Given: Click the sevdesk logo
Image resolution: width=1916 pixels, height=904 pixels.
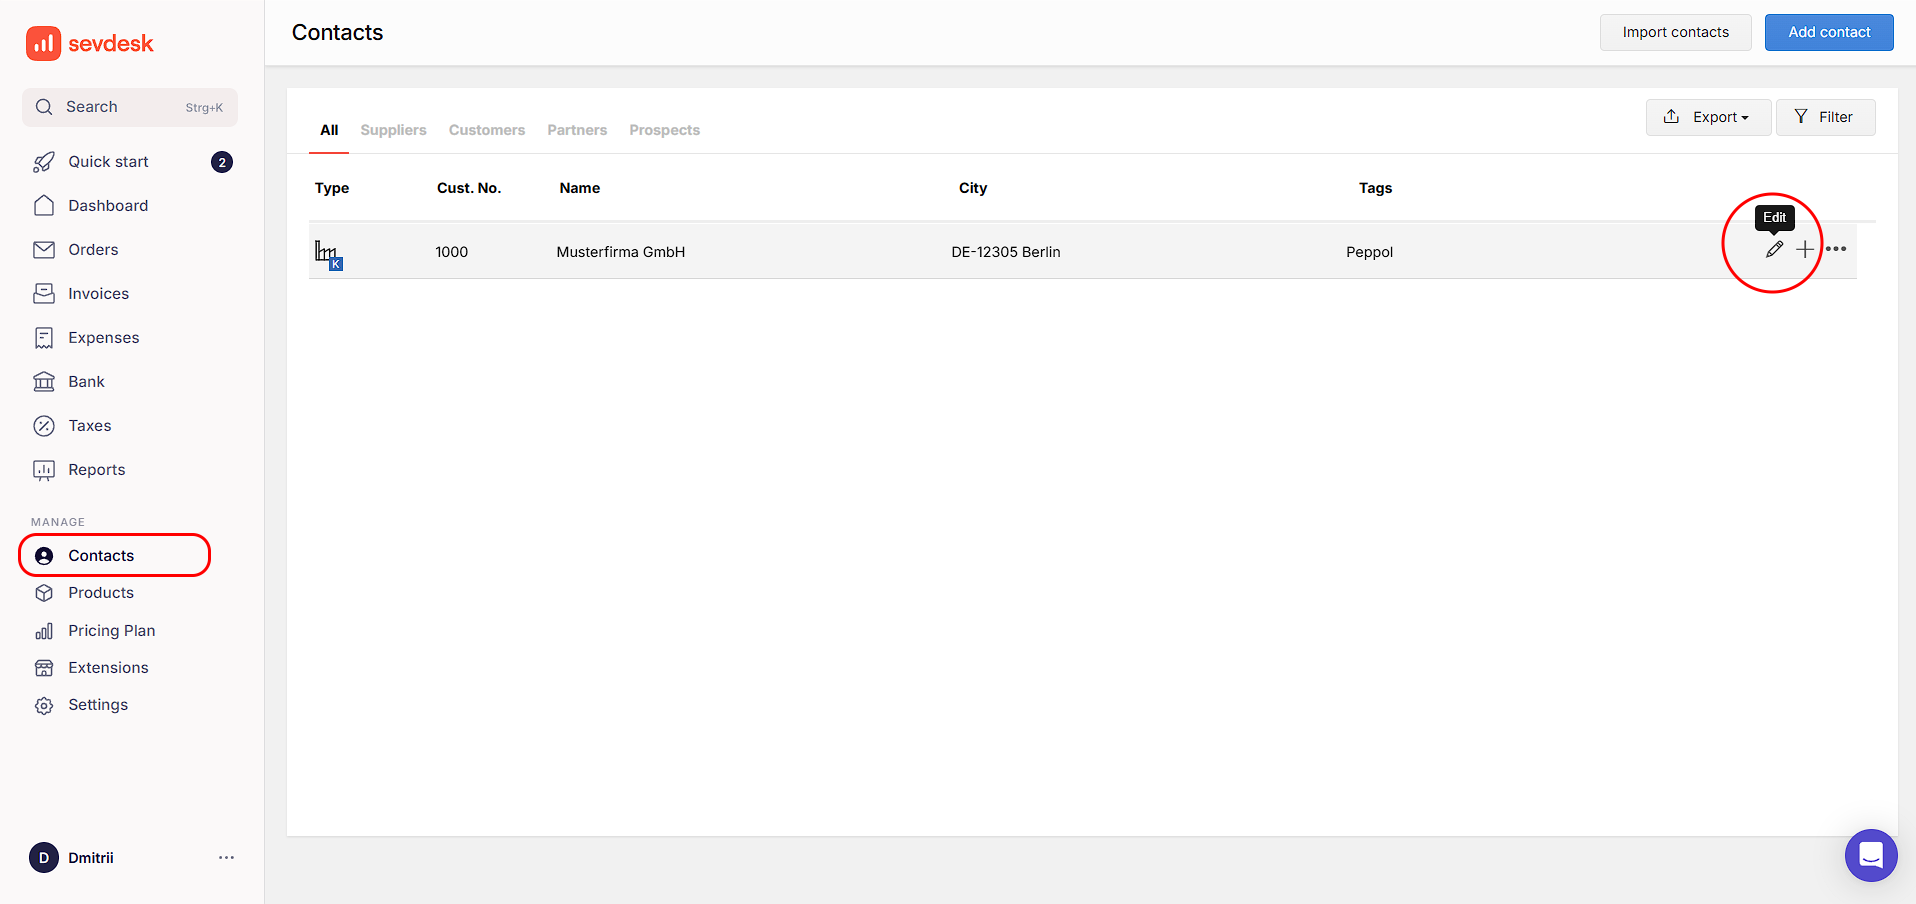Looking at the screenshot, I should (90, 44).
